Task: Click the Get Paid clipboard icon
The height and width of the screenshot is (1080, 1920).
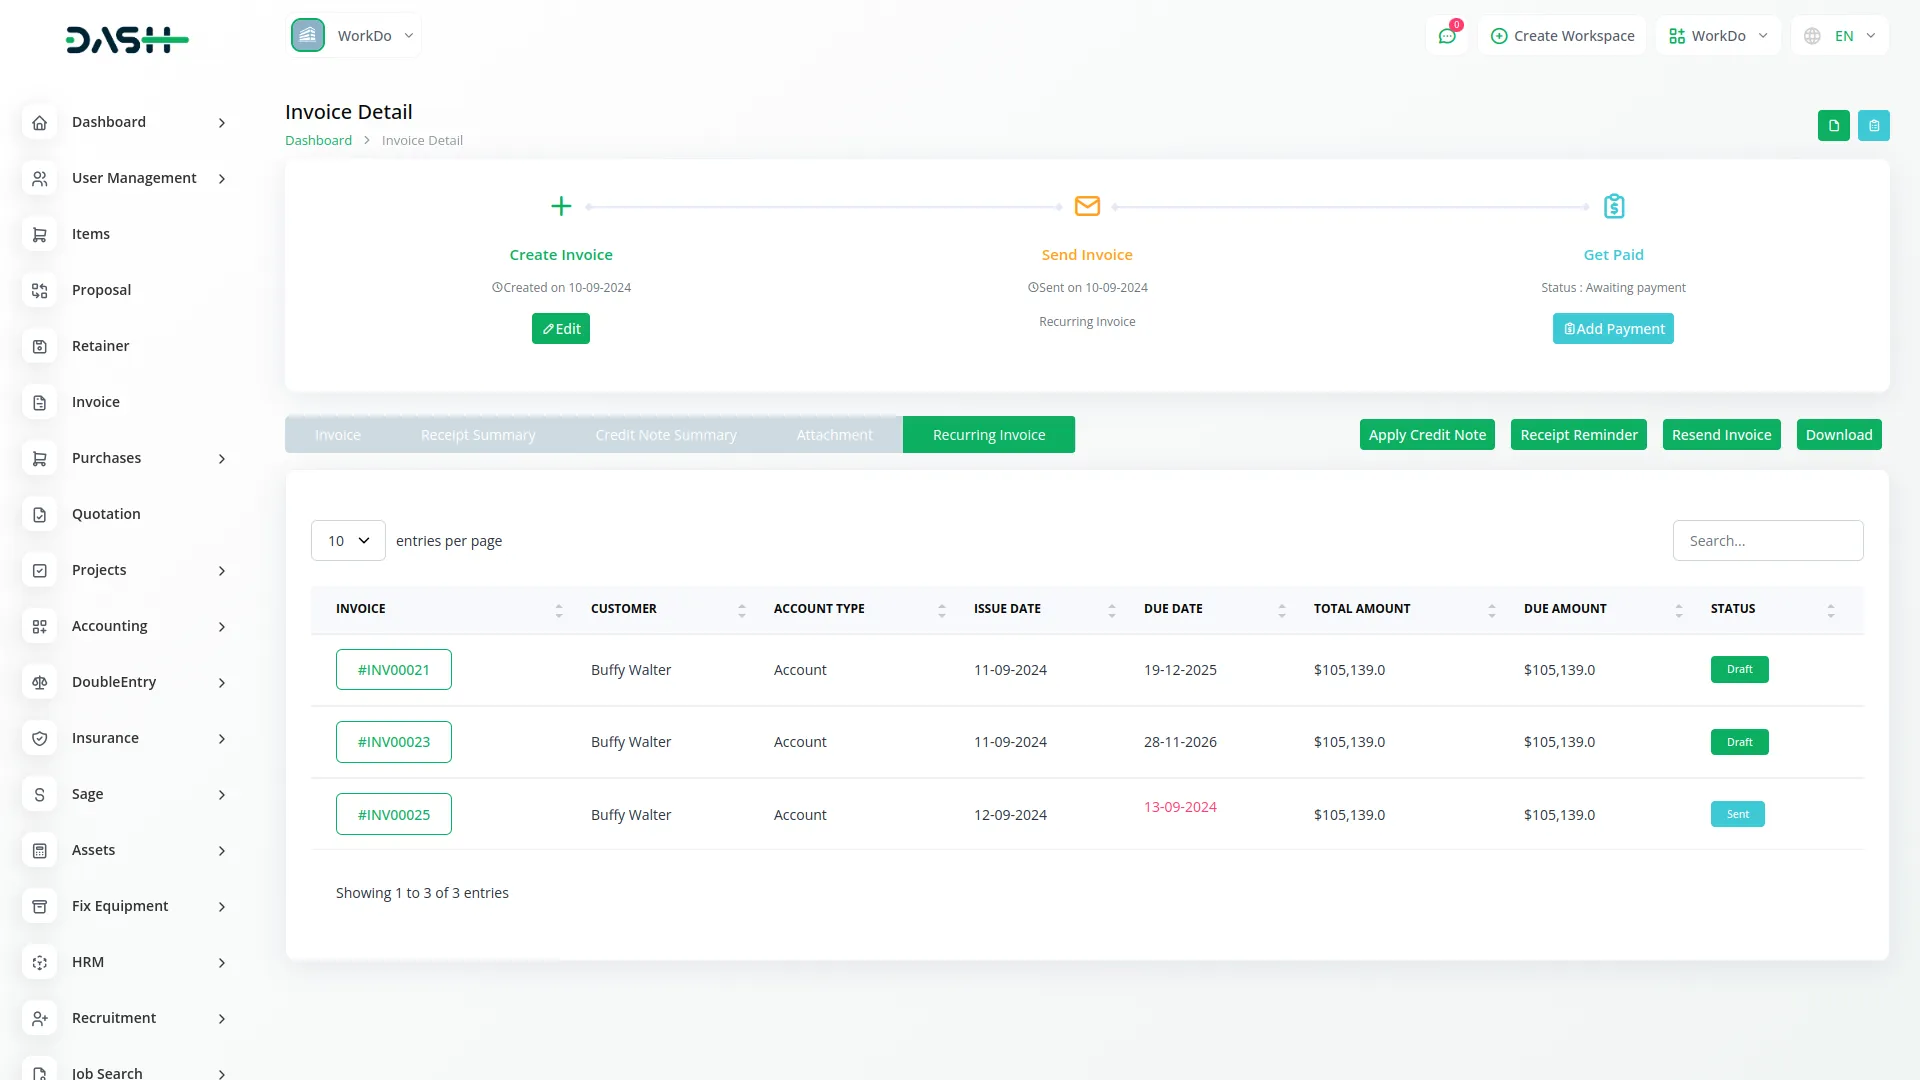Action: [1613, 206]
